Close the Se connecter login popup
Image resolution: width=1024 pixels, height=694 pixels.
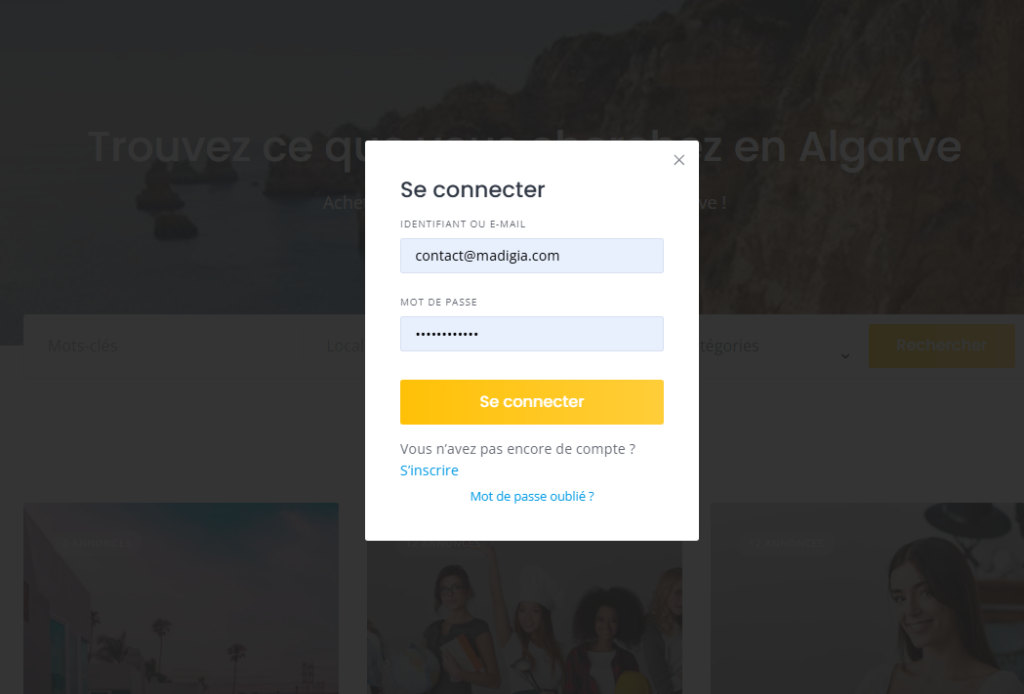679,160
